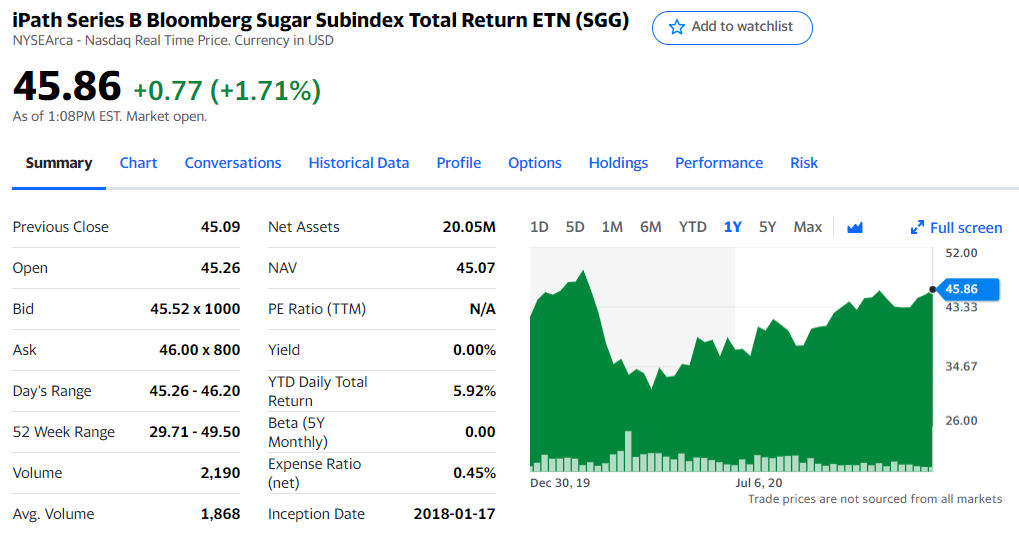This screenshot has width=1019, height=535.
Task: View the Performance tab
Action: tap(718, 163)
